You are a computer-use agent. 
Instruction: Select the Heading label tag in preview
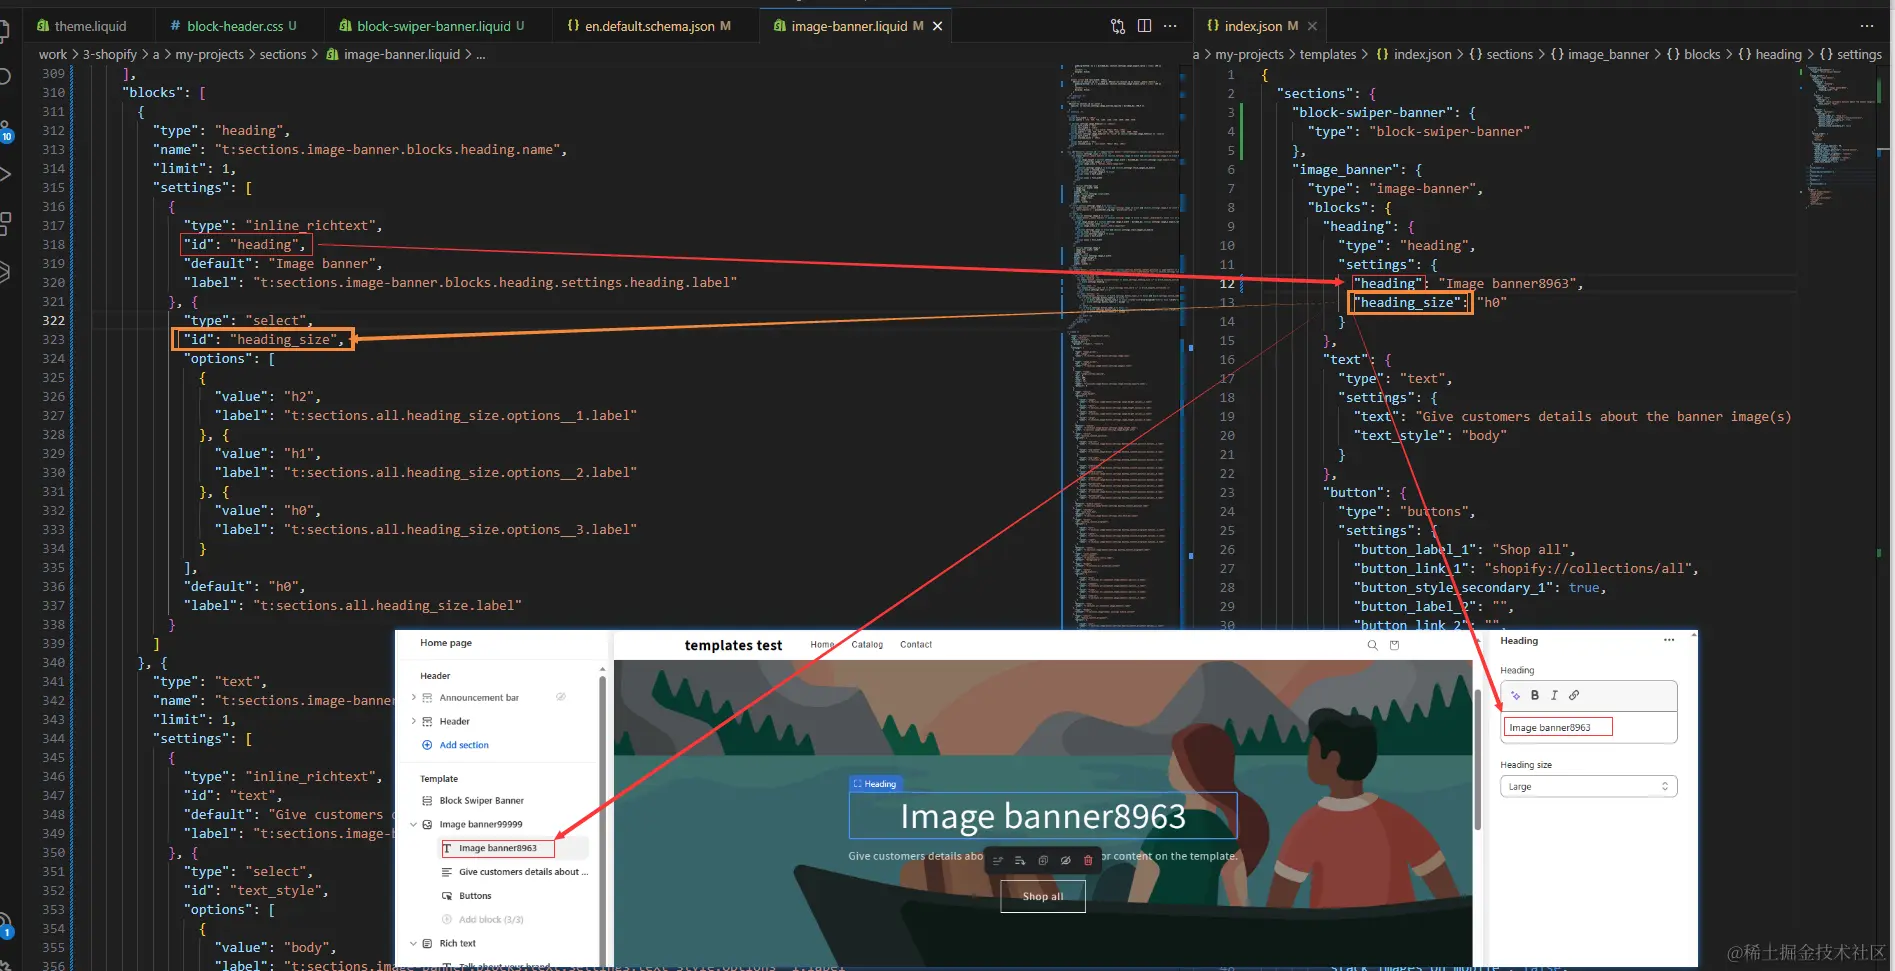tap(875, 784)
